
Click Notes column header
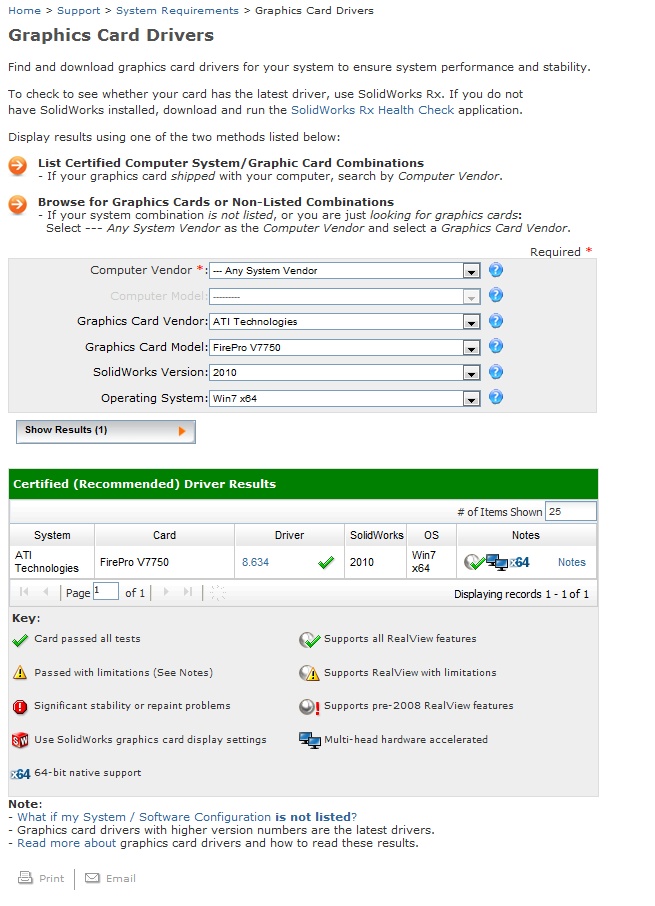[526, 535]
